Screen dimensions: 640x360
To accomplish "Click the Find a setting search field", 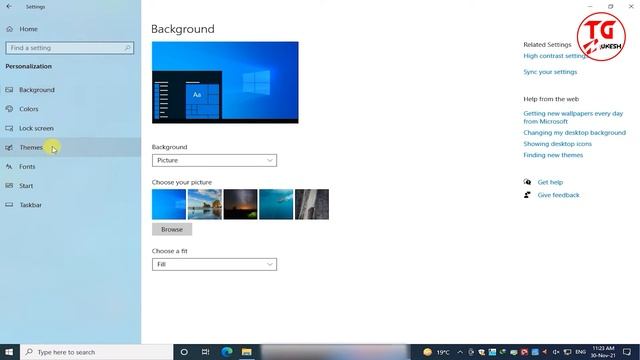I will (70, 48).
